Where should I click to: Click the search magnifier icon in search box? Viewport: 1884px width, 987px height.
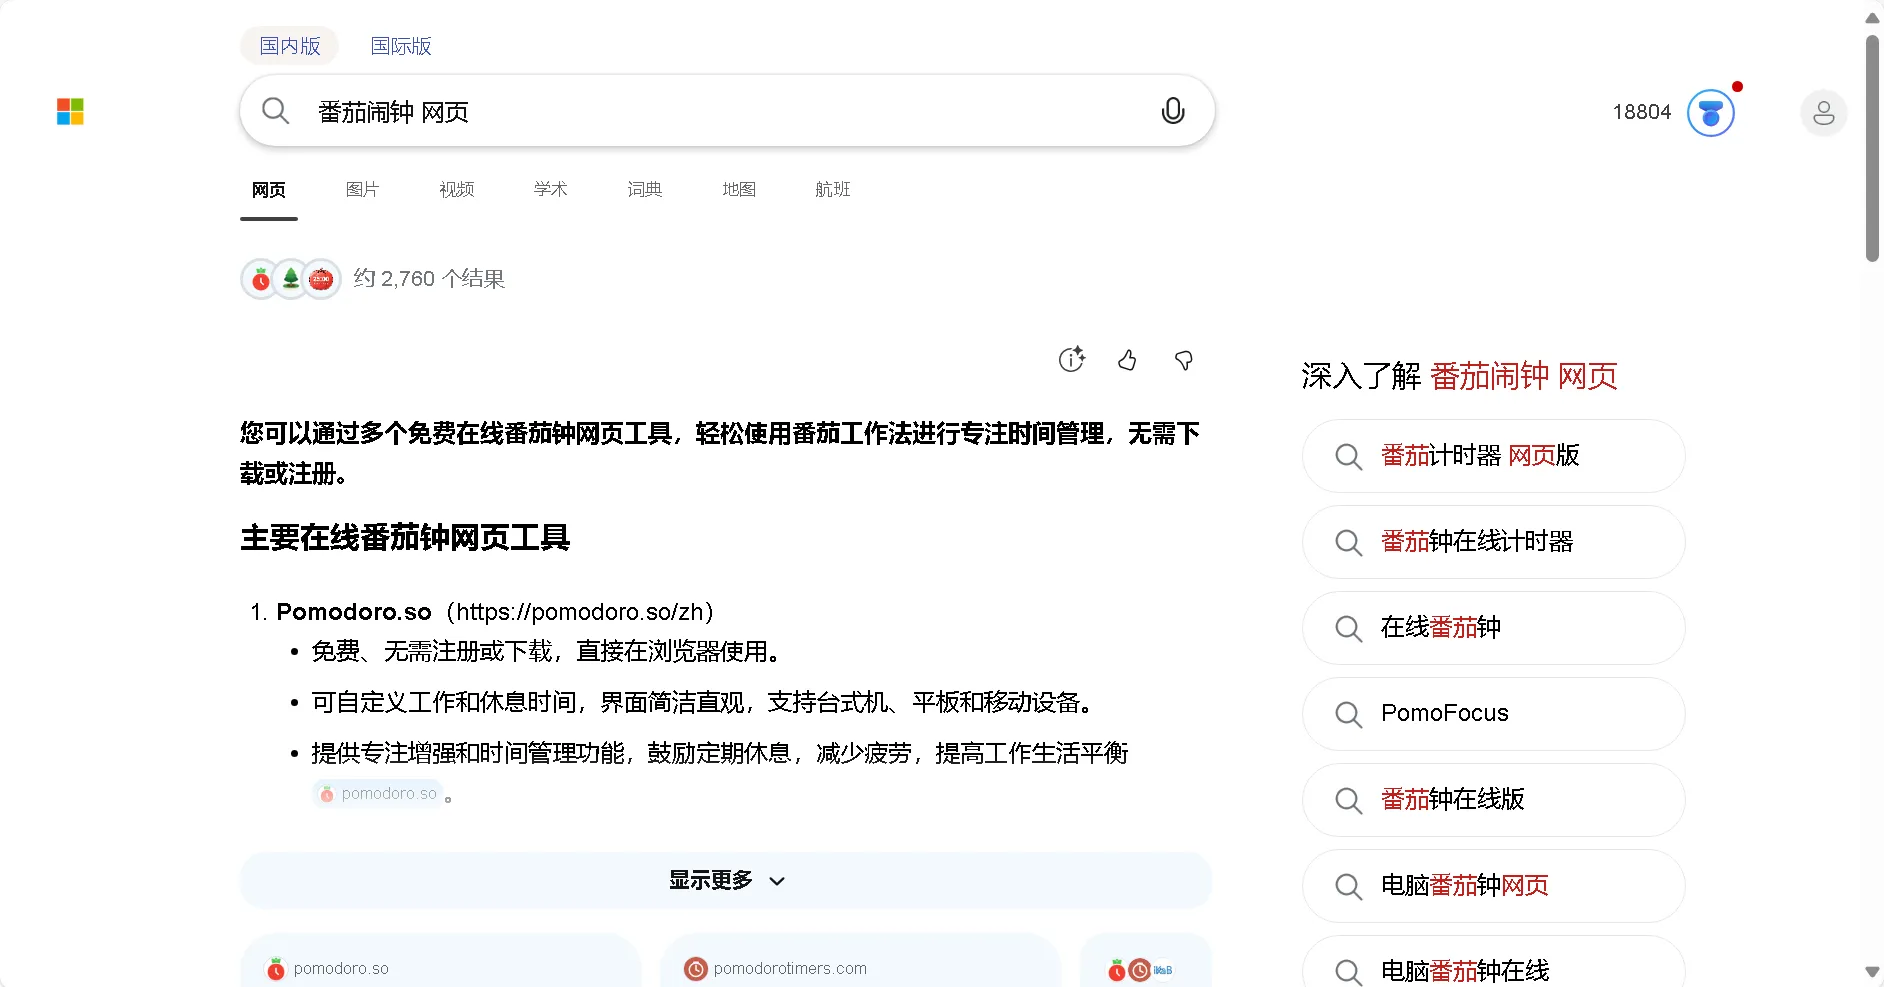click(275, 111)
